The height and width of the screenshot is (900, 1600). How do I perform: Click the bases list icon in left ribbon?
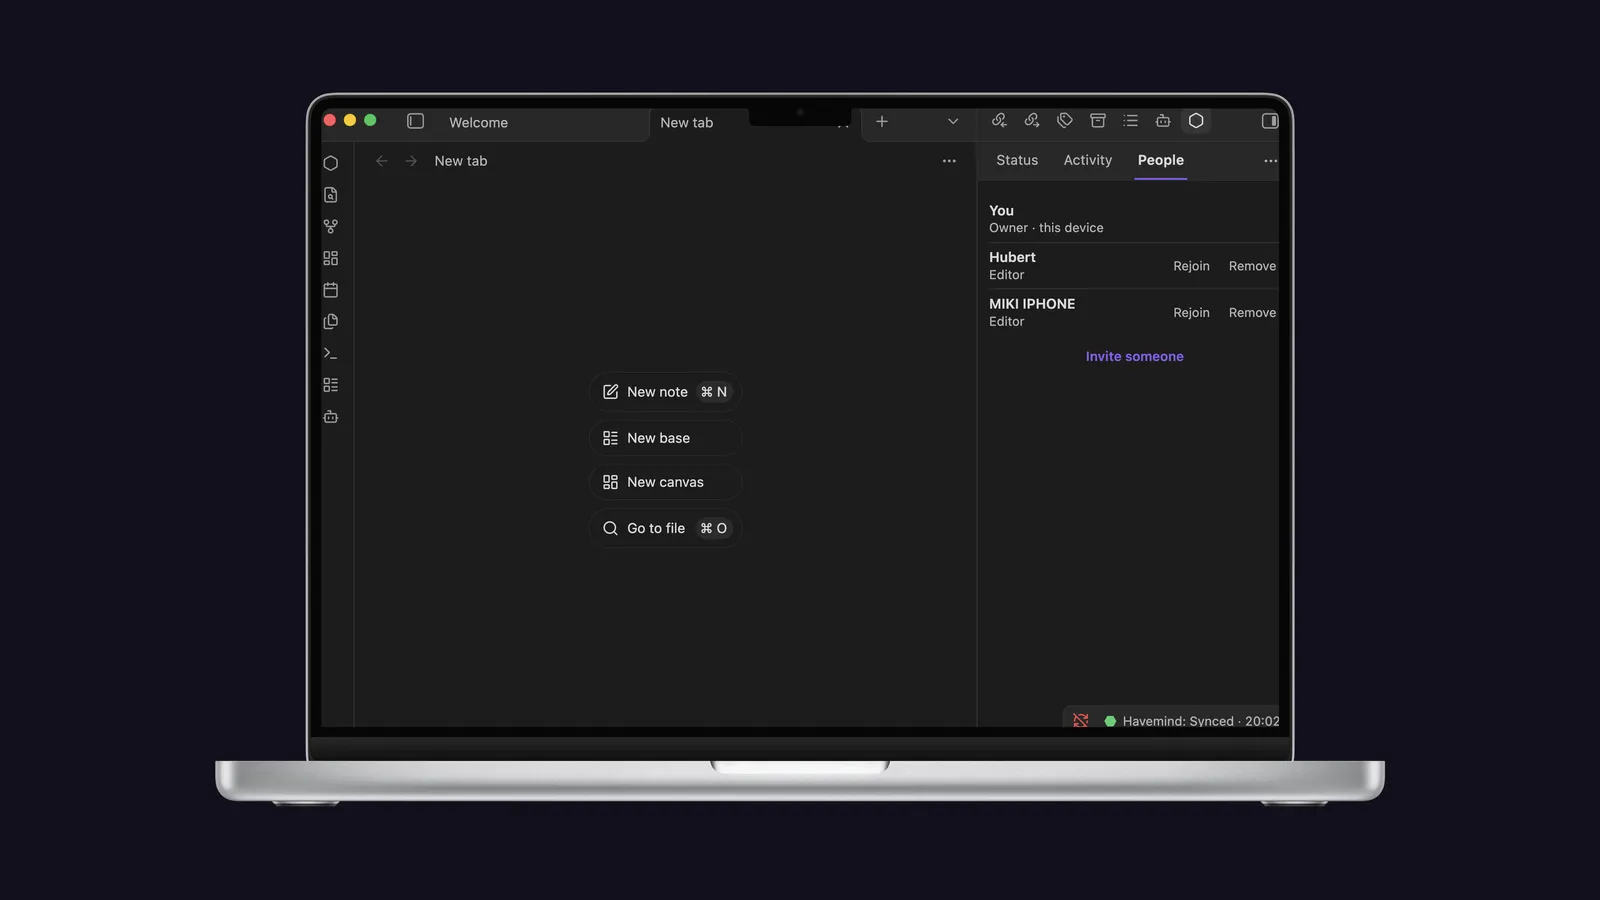click(331, 385)
